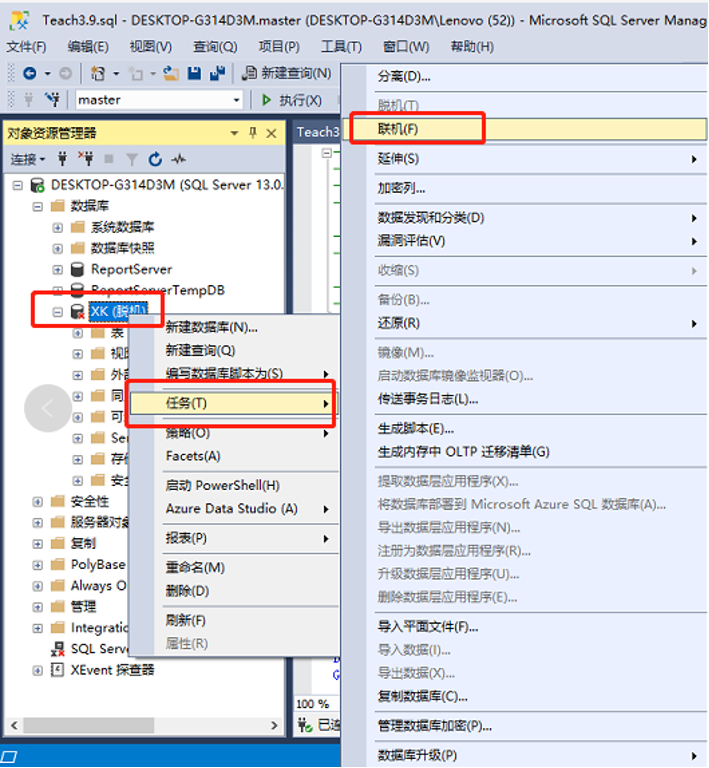Choose Facets(A) from context menu
This screenshot has width=709, height=768.
coord(193,456)
